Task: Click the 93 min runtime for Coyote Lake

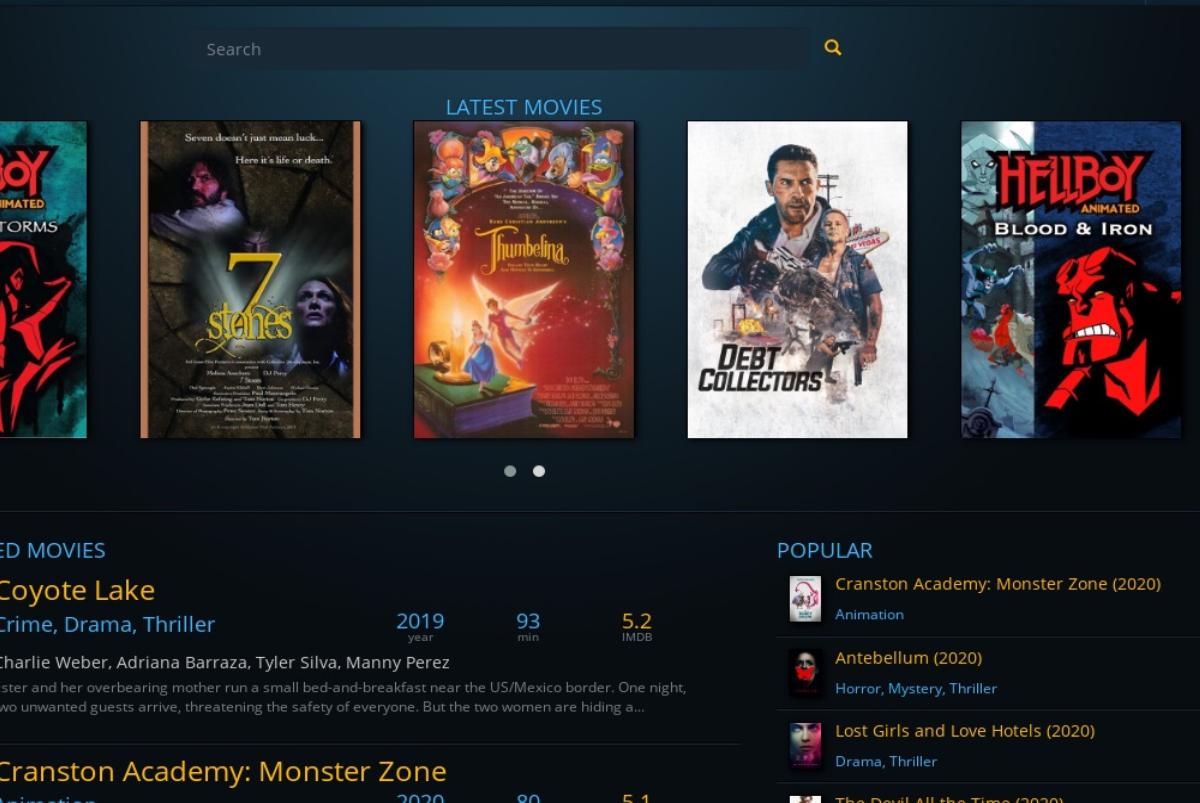Action: tap(528, 621)
